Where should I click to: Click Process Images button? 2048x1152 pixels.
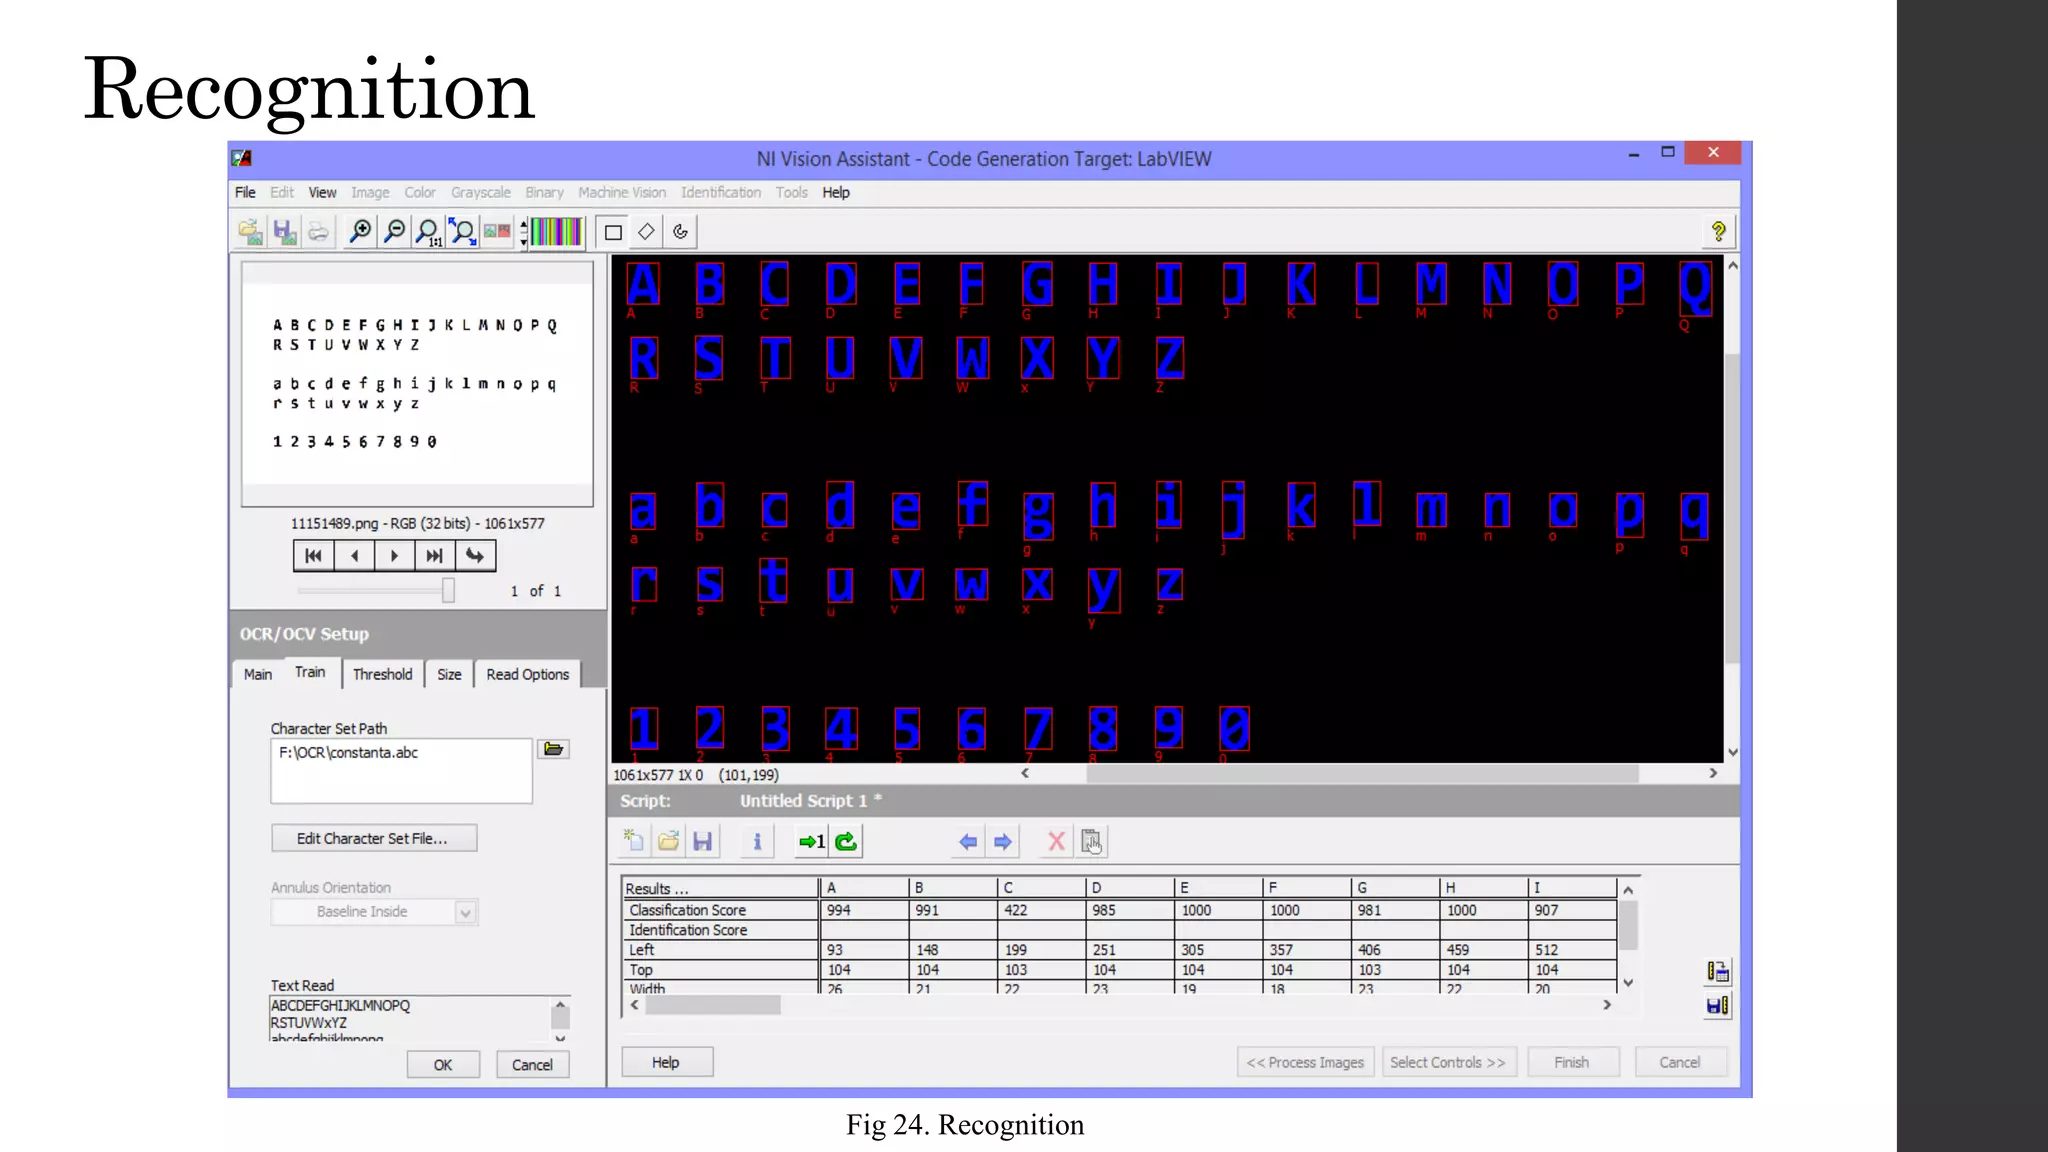tap(1305, 1062)
